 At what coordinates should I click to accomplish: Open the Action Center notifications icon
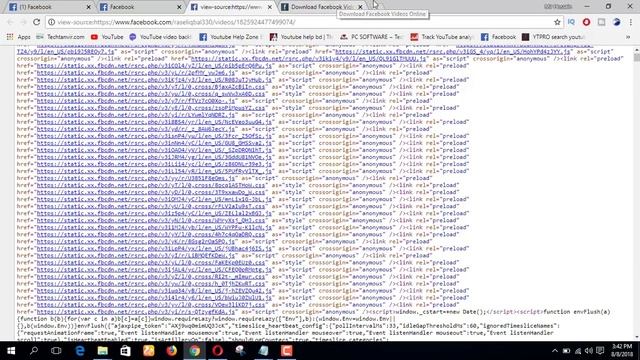600,351
